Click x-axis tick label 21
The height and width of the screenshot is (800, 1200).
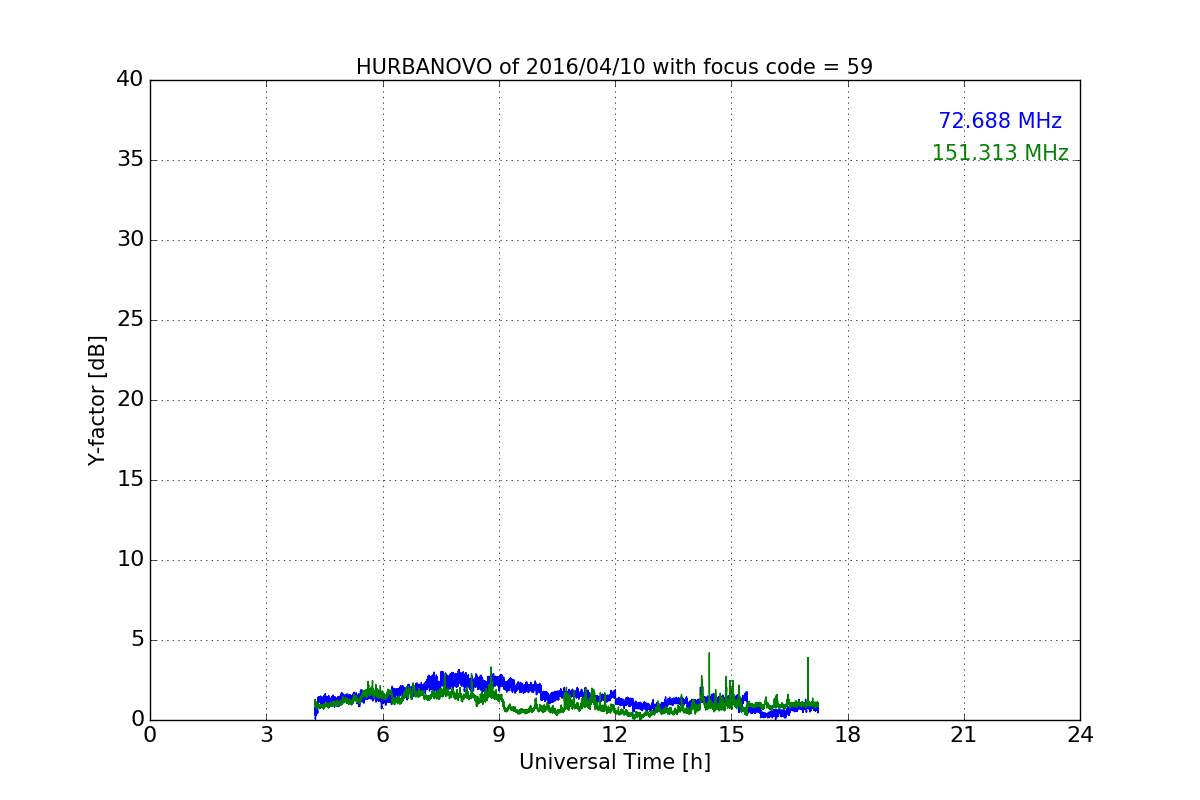coord(964,735)
